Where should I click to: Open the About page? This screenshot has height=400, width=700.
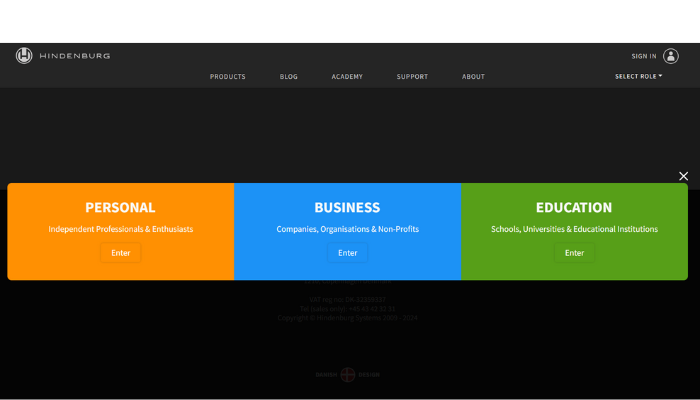coord(473,77)
